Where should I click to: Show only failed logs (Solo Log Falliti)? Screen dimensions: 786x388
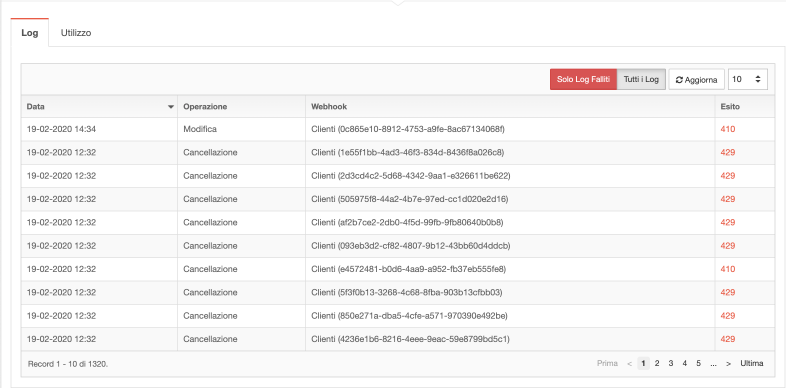pos(583,80)
